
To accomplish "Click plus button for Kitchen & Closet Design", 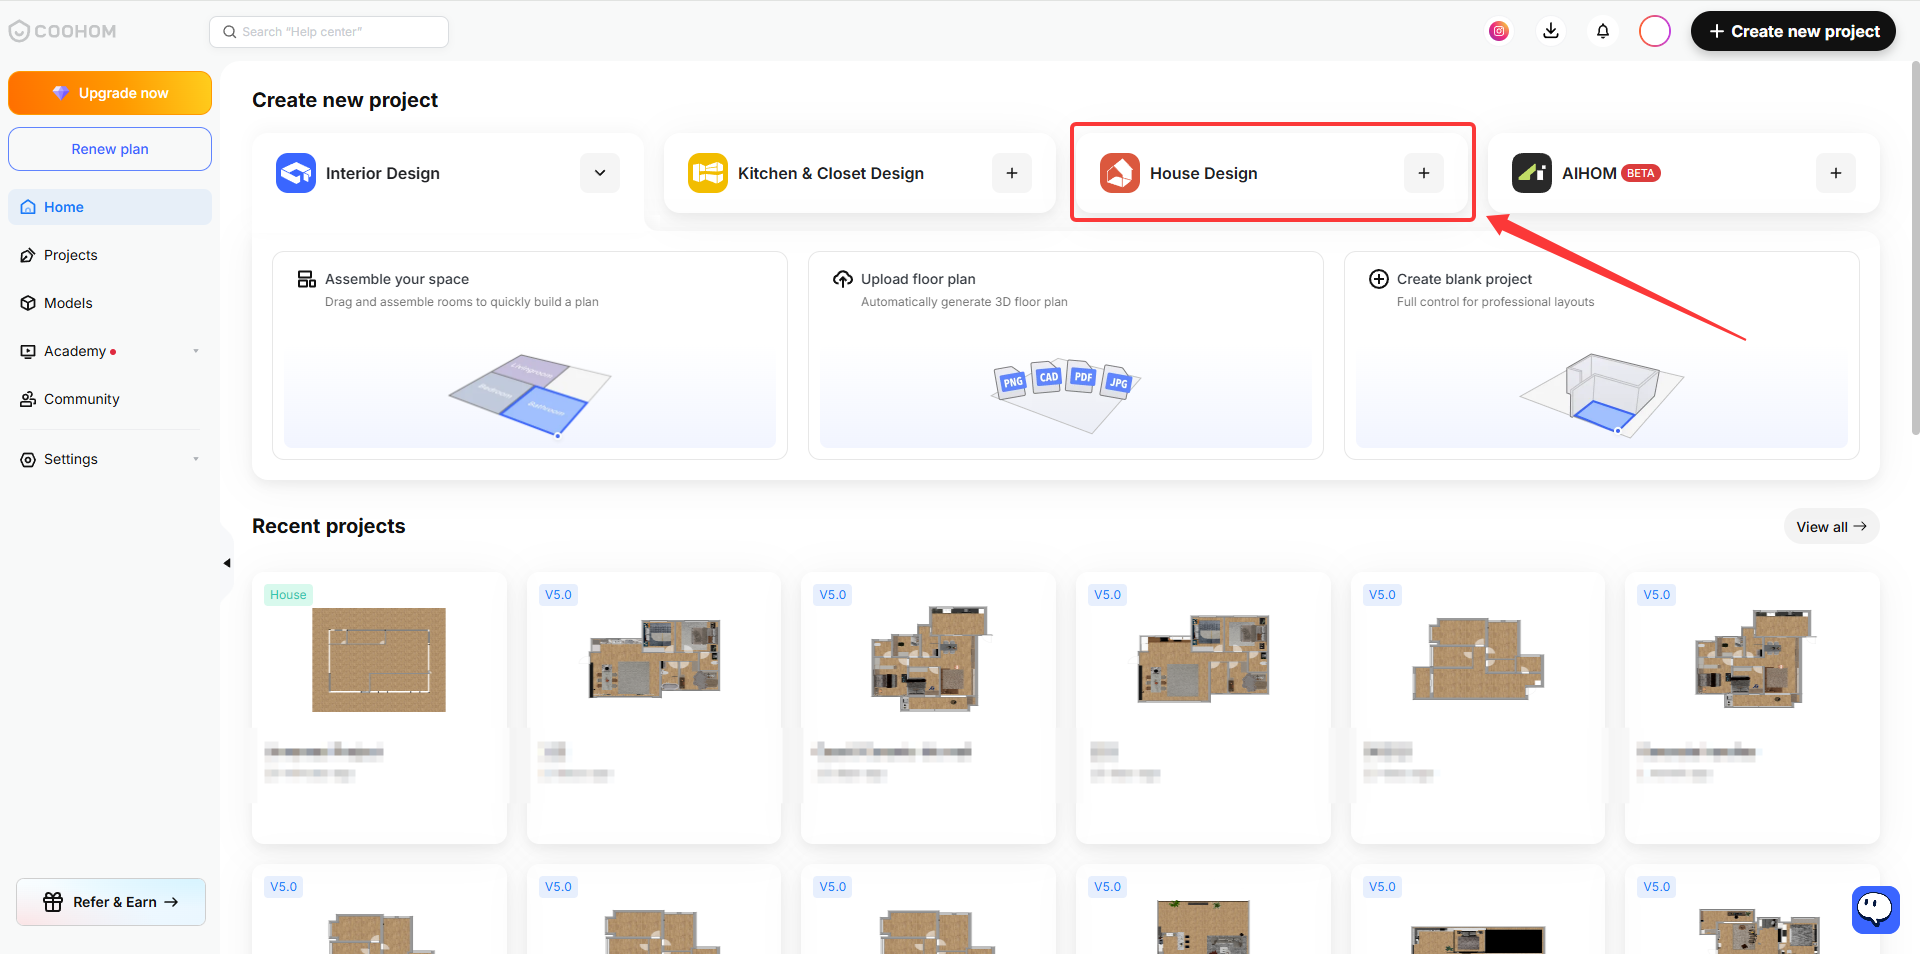I will tap(1012, 173).
